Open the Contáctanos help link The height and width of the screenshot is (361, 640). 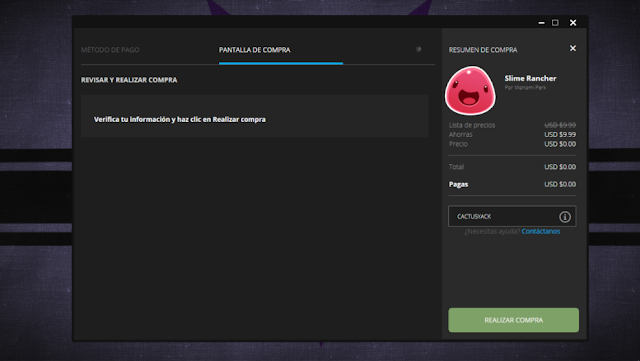(540, 231)
